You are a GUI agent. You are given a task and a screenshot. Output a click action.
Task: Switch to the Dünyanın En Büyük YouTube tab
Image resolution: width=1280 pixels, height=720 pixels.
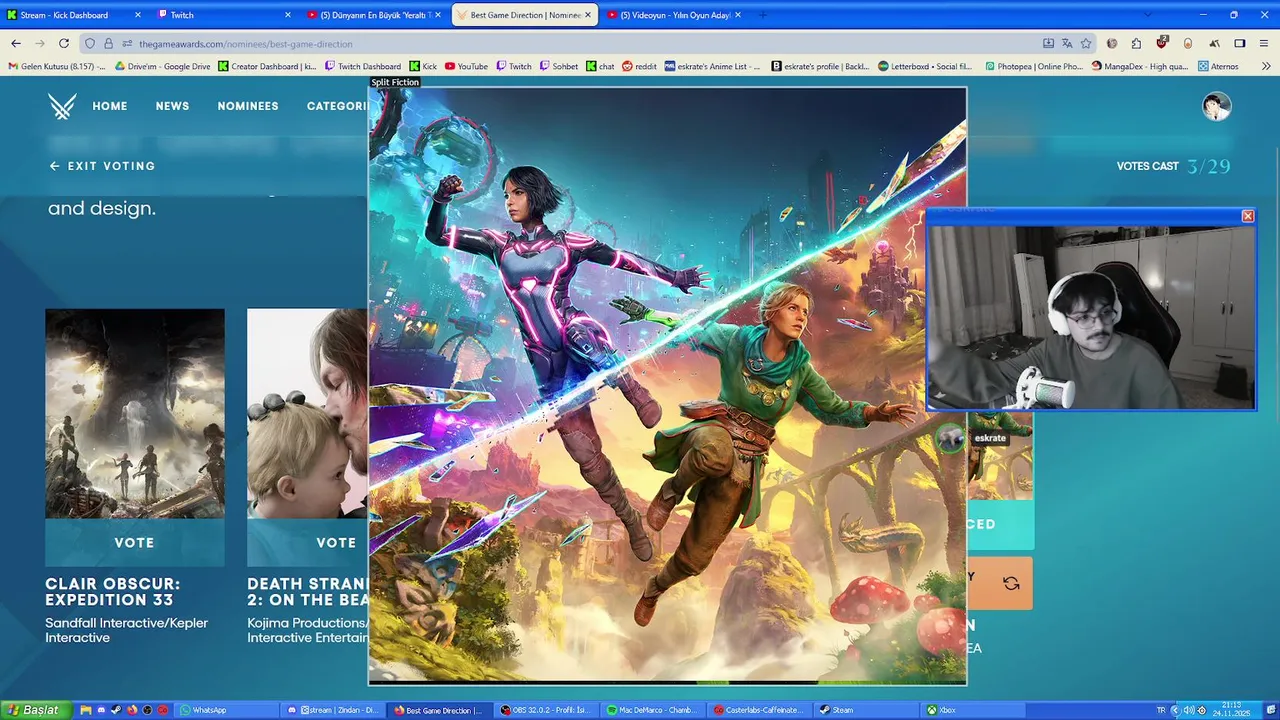[374, 15]
